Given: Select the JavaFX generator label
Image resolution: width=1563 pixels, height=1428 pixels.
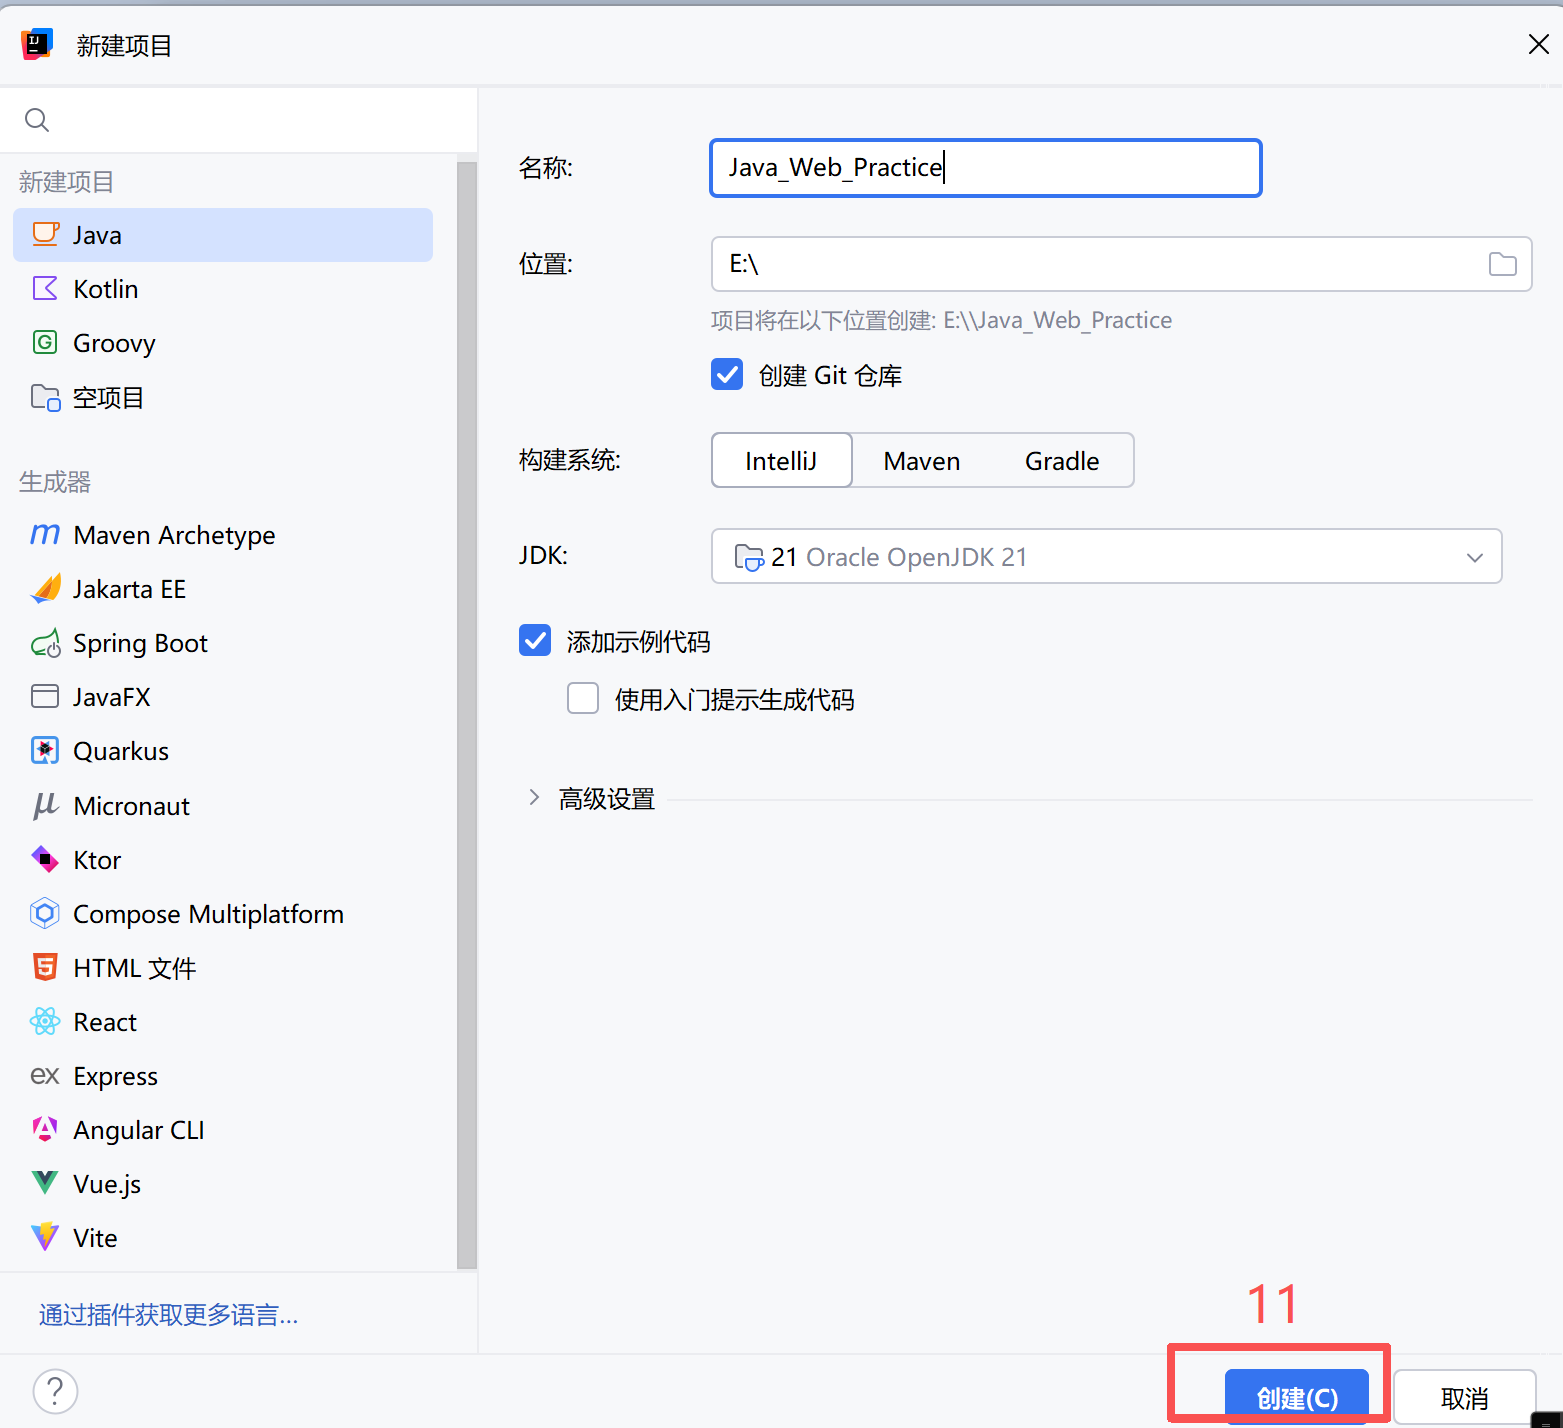Looking at the screenshot, I should 112,697.
